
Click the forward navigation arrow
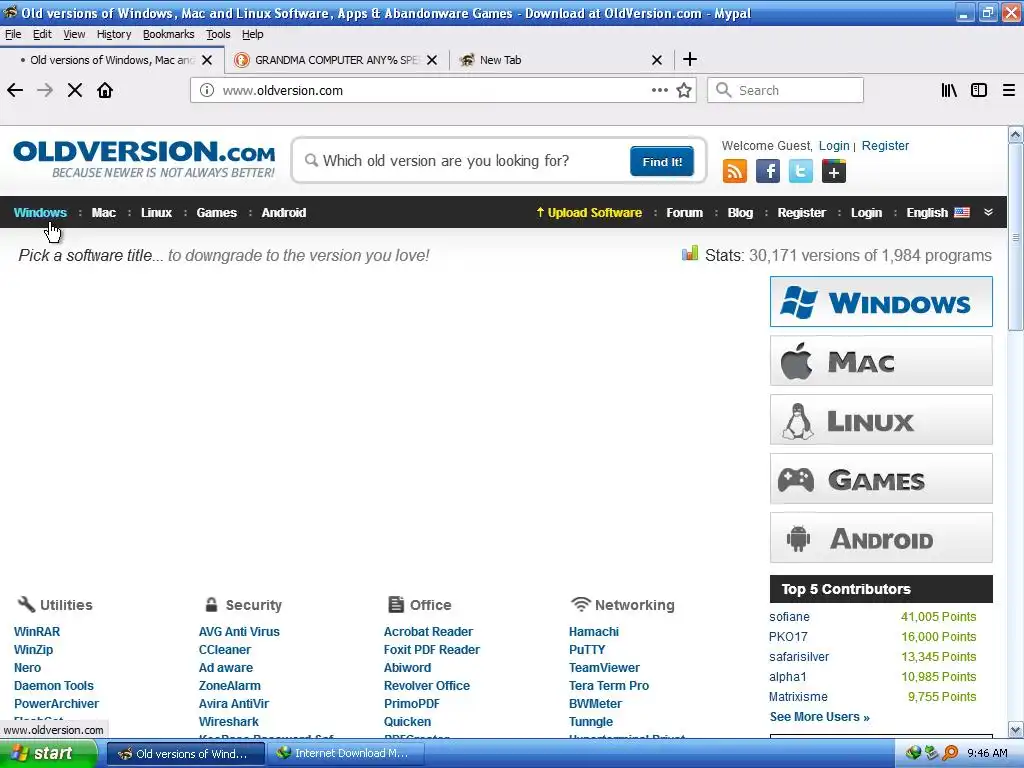(45, 90)
